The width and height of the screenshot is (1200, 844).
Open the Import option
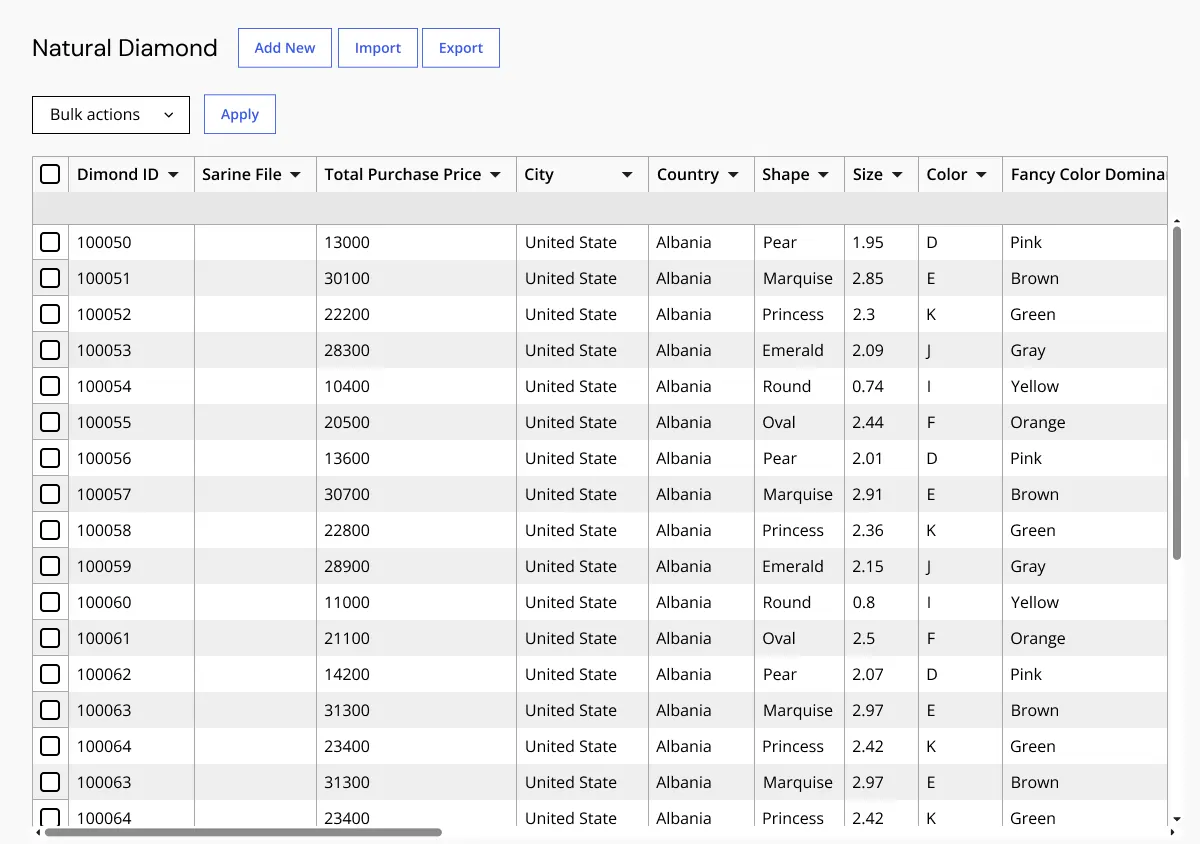tap(378, 48)
